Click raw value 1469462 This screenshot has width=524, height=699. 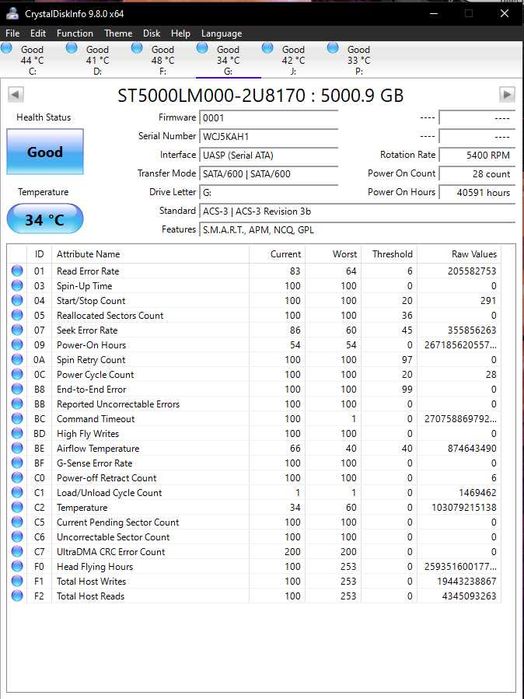477,493
